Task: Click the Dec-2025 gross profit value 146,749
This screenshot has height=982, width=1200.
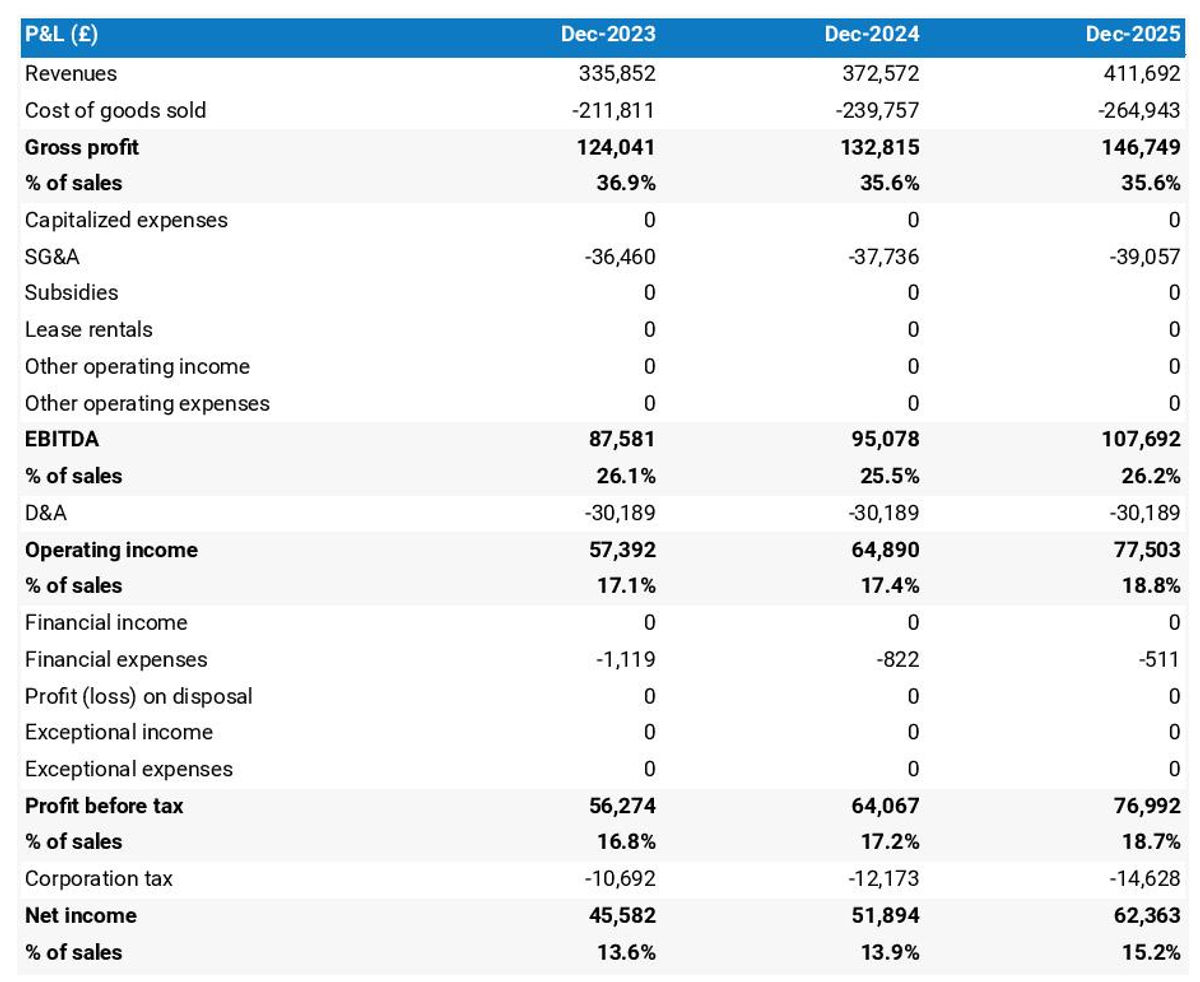Action: 1139,147
